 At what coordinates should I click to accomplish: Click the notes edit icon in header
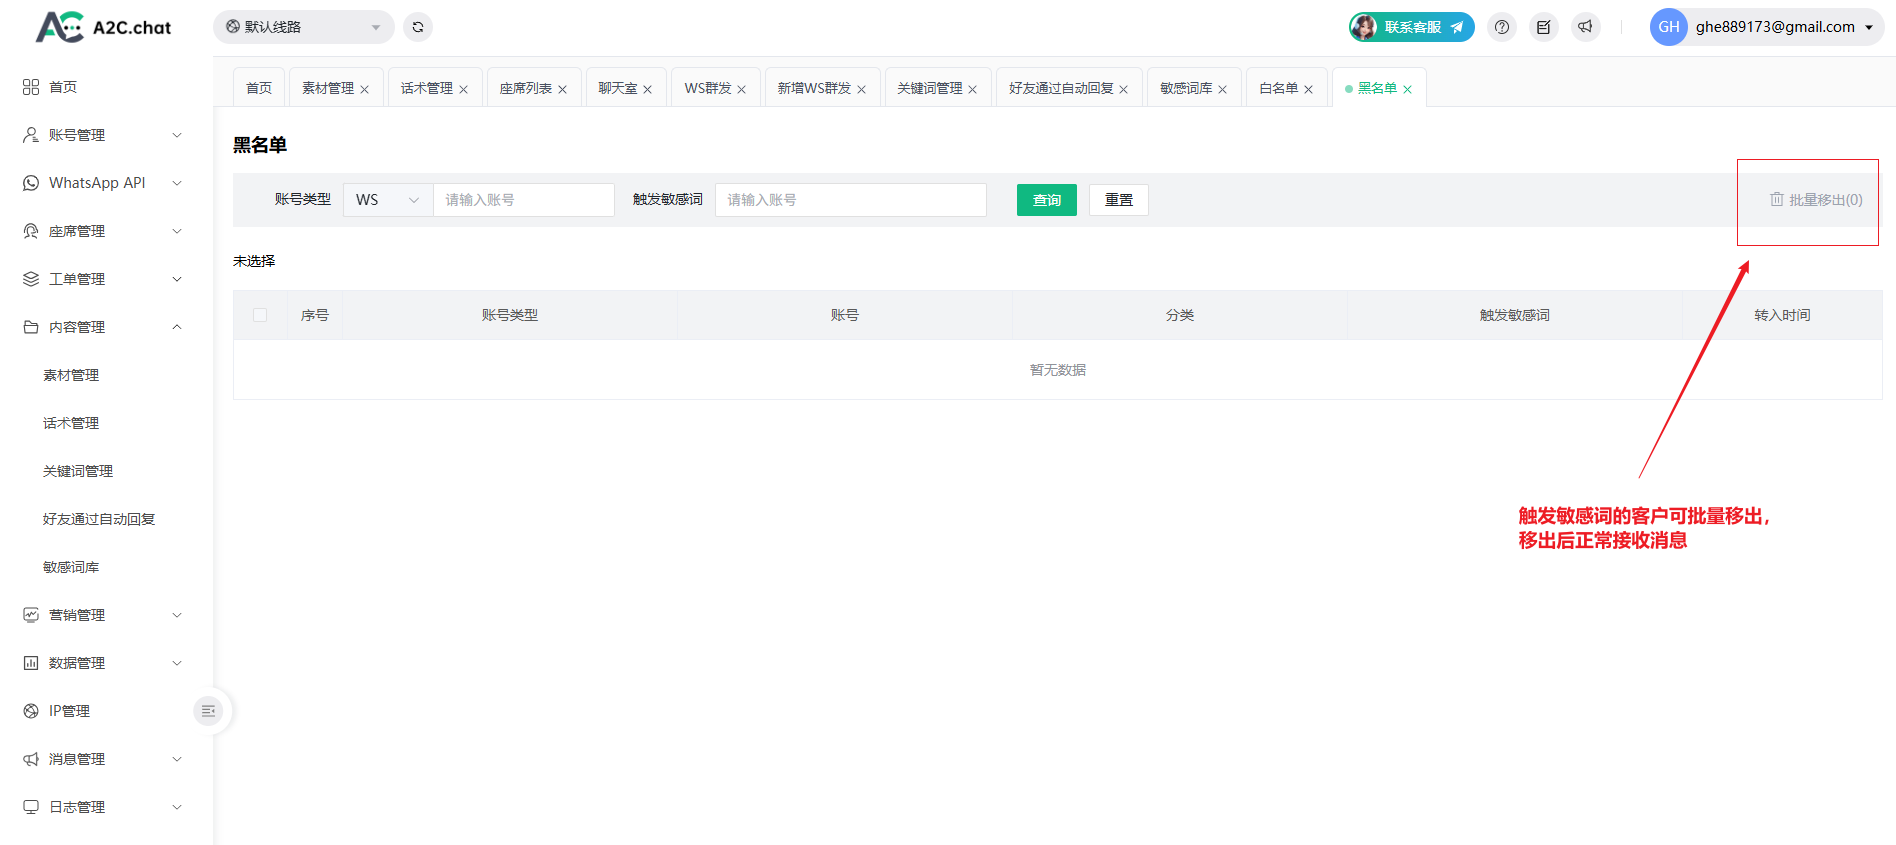click(x=1543, y=27)
